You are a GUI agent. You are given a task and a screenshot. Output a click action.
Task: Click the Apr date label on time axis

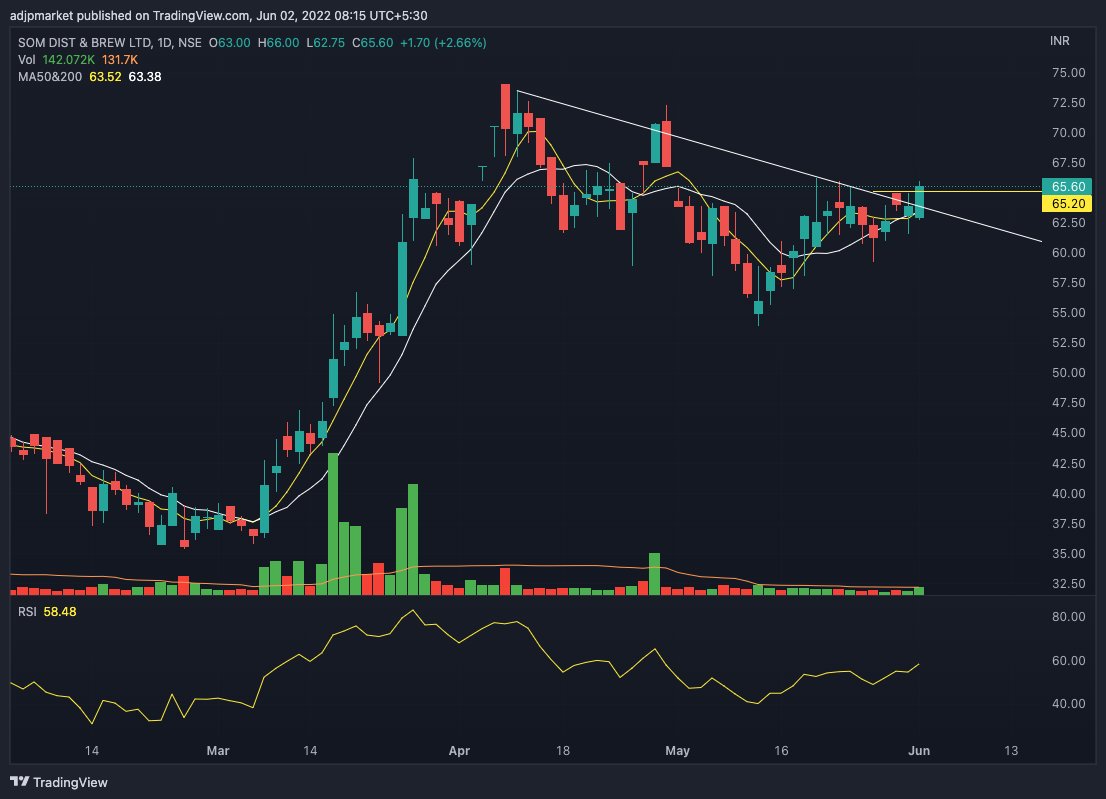point(459,750)
